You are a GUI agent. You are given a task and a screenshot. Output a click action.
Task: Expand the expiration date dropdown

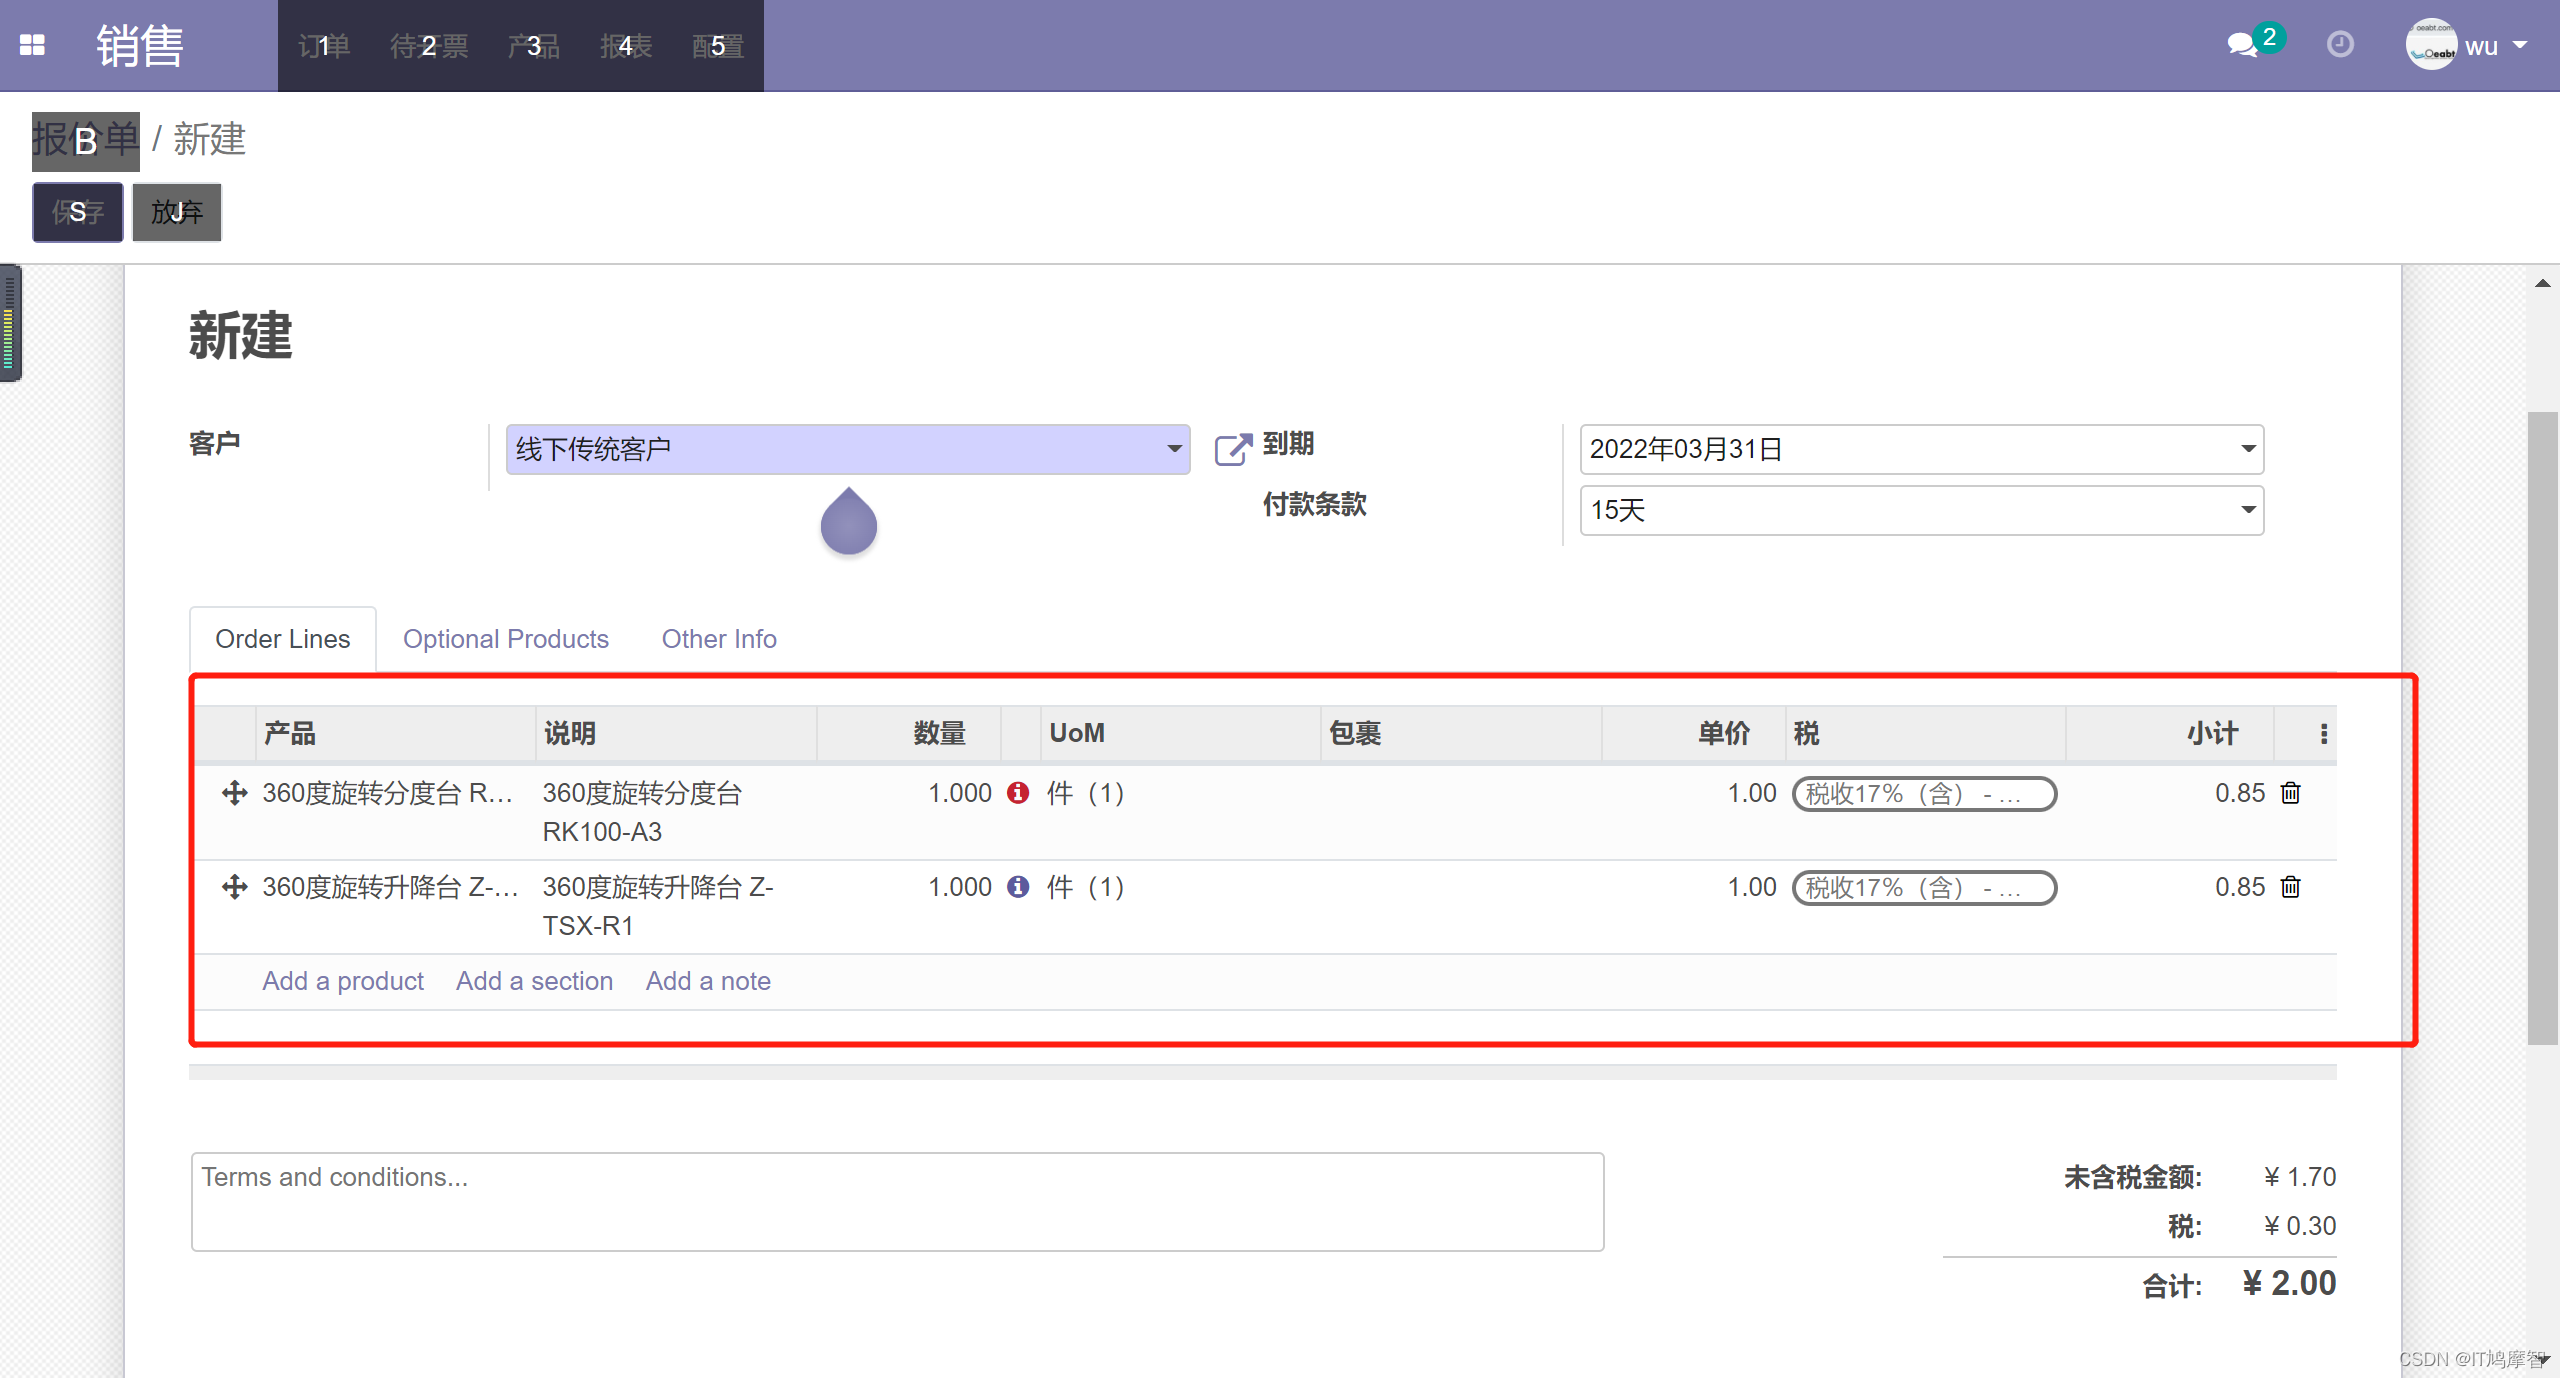click(x=2248, y=449)
